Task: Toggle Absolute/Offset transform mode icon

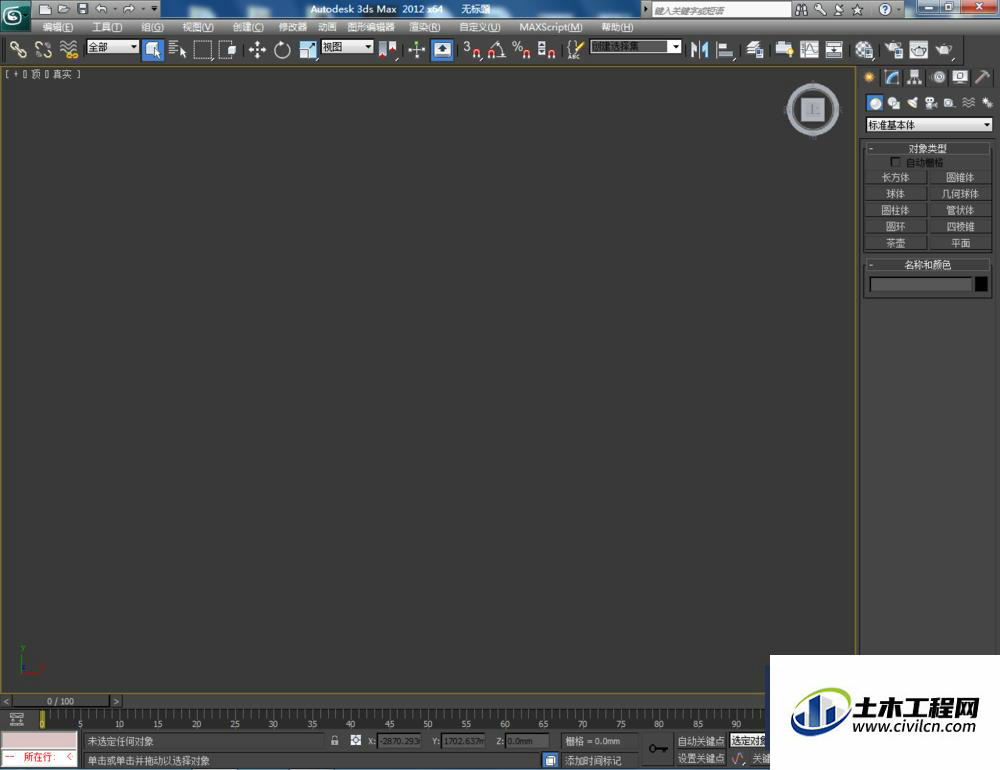Action: click(356, 741)
